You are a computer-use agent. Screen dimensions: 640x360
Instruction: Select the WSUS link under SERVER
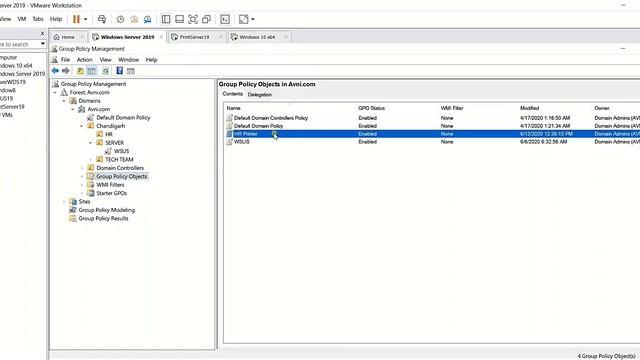coord(121,151)
